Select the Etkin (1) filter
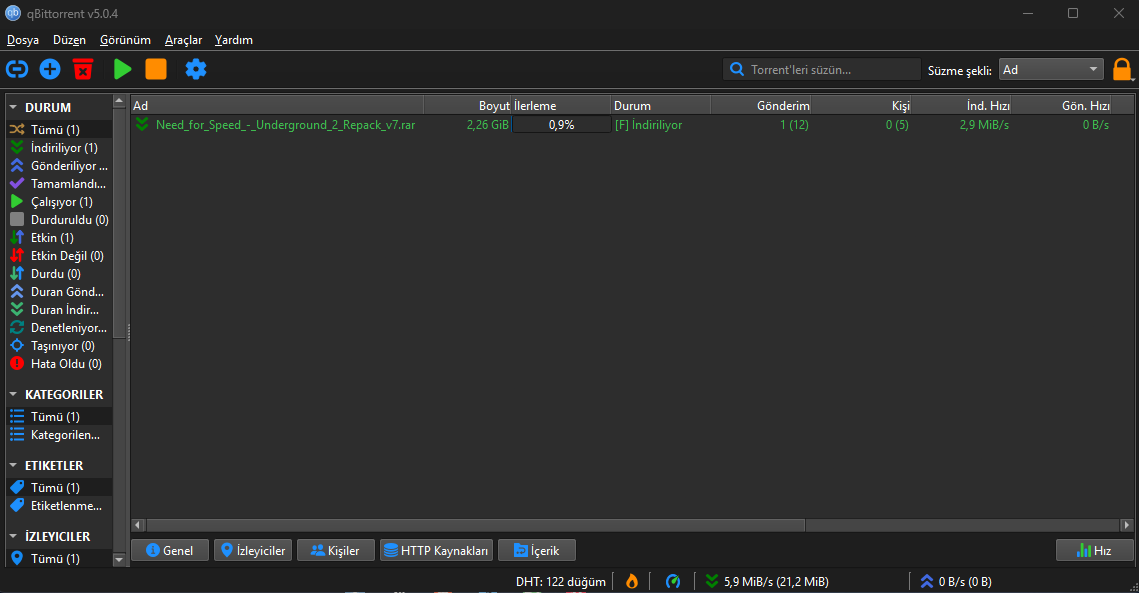1139x593 pixels. (x=60, y=238)
